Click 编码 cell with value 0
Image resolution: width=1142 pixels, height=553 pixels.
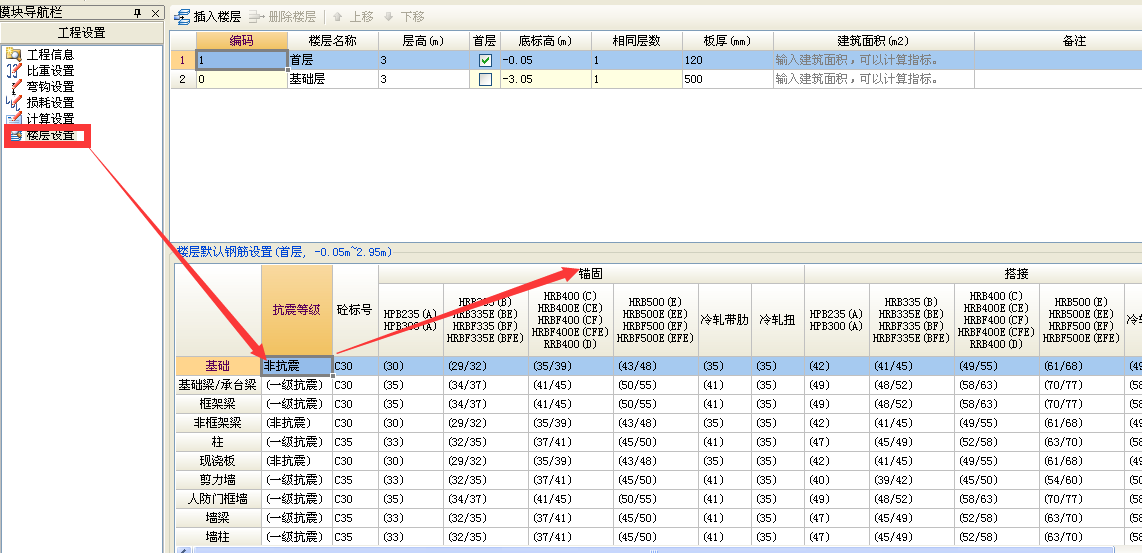(242, 79)
